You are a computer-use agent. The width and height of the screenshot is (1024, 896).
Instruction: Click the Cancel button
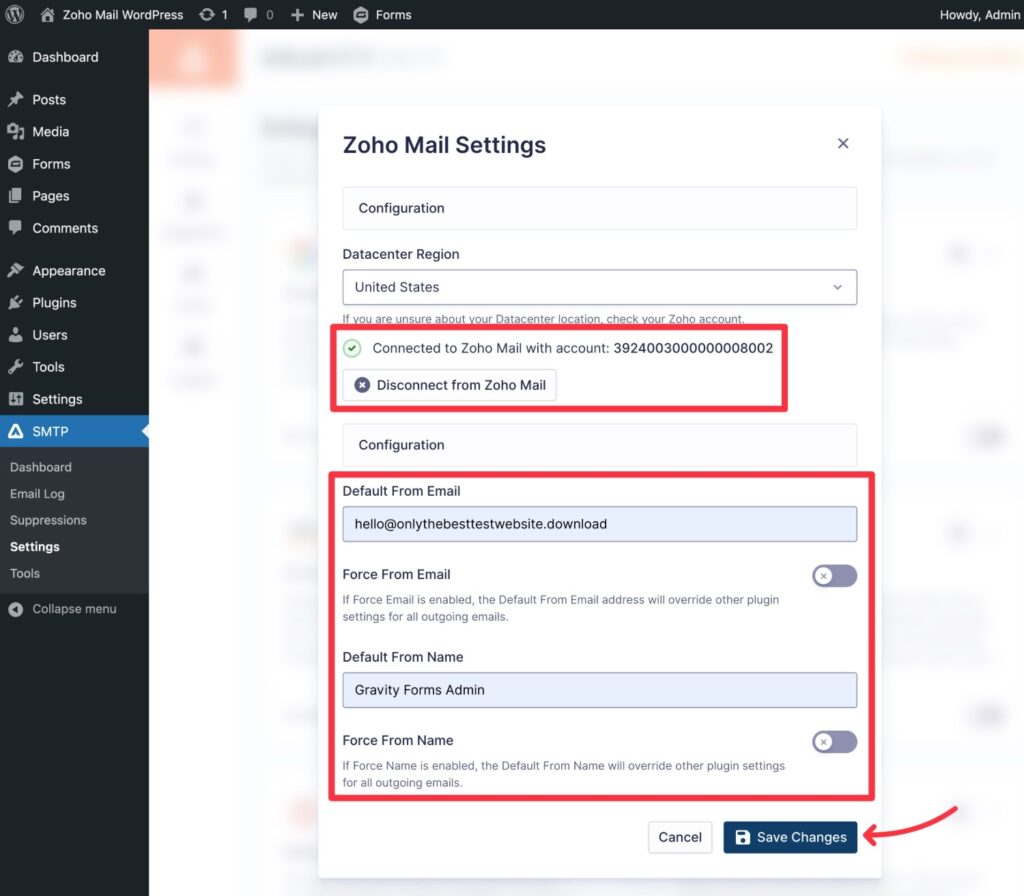point(680,837)
